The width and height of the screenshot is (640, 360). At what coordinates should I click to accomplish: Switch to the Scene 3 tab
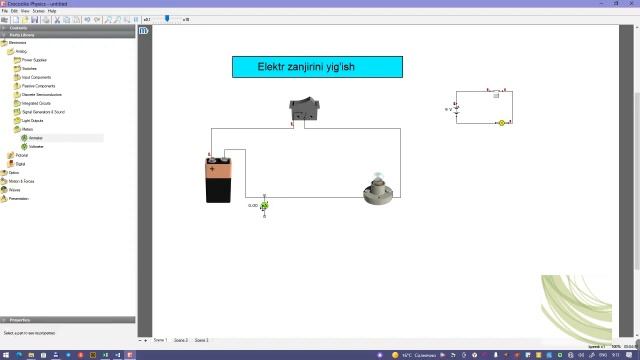point(201,340)
